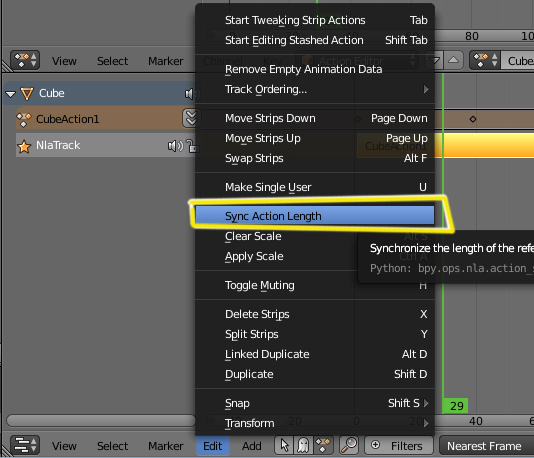
Task: Open the Transform submenu
Action: pos(315,423)
